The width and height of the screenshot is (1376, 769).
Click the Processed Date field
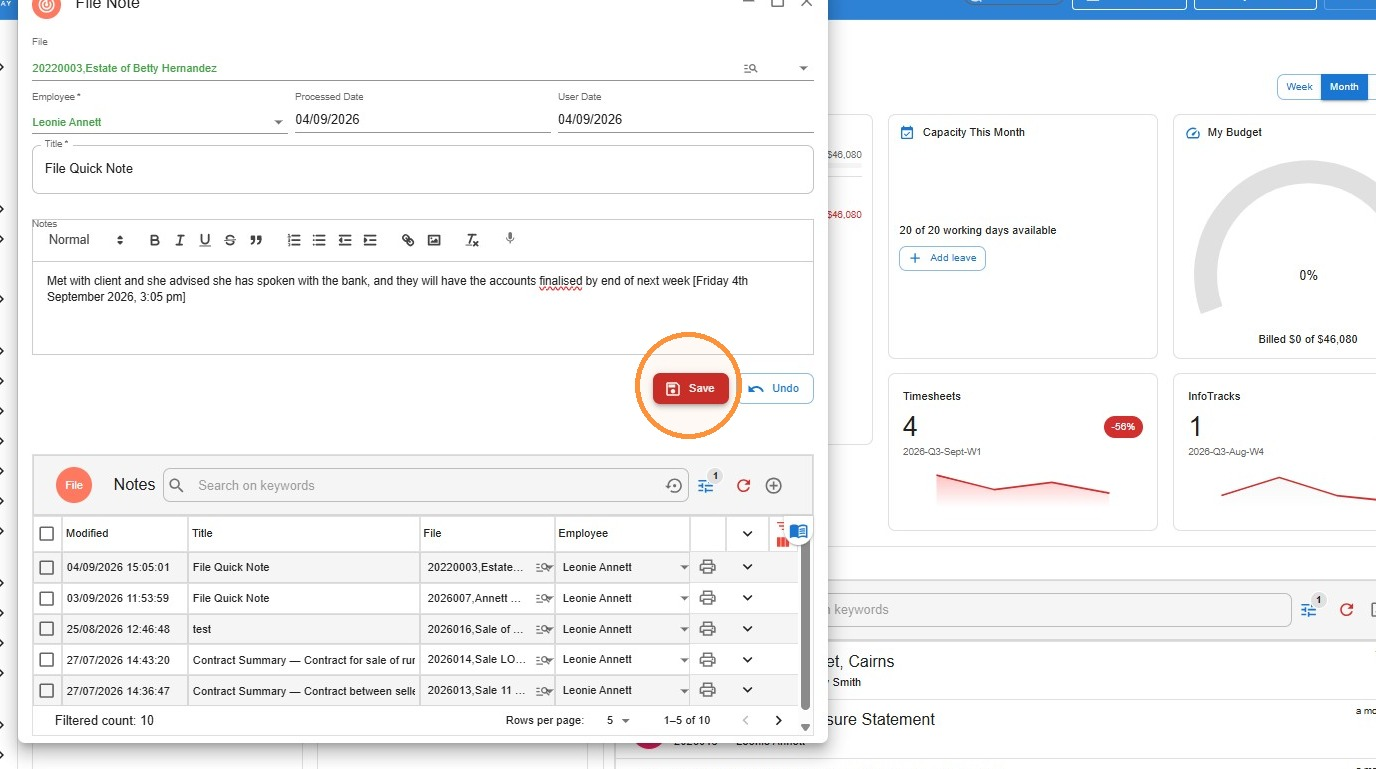tap(422, 119)
